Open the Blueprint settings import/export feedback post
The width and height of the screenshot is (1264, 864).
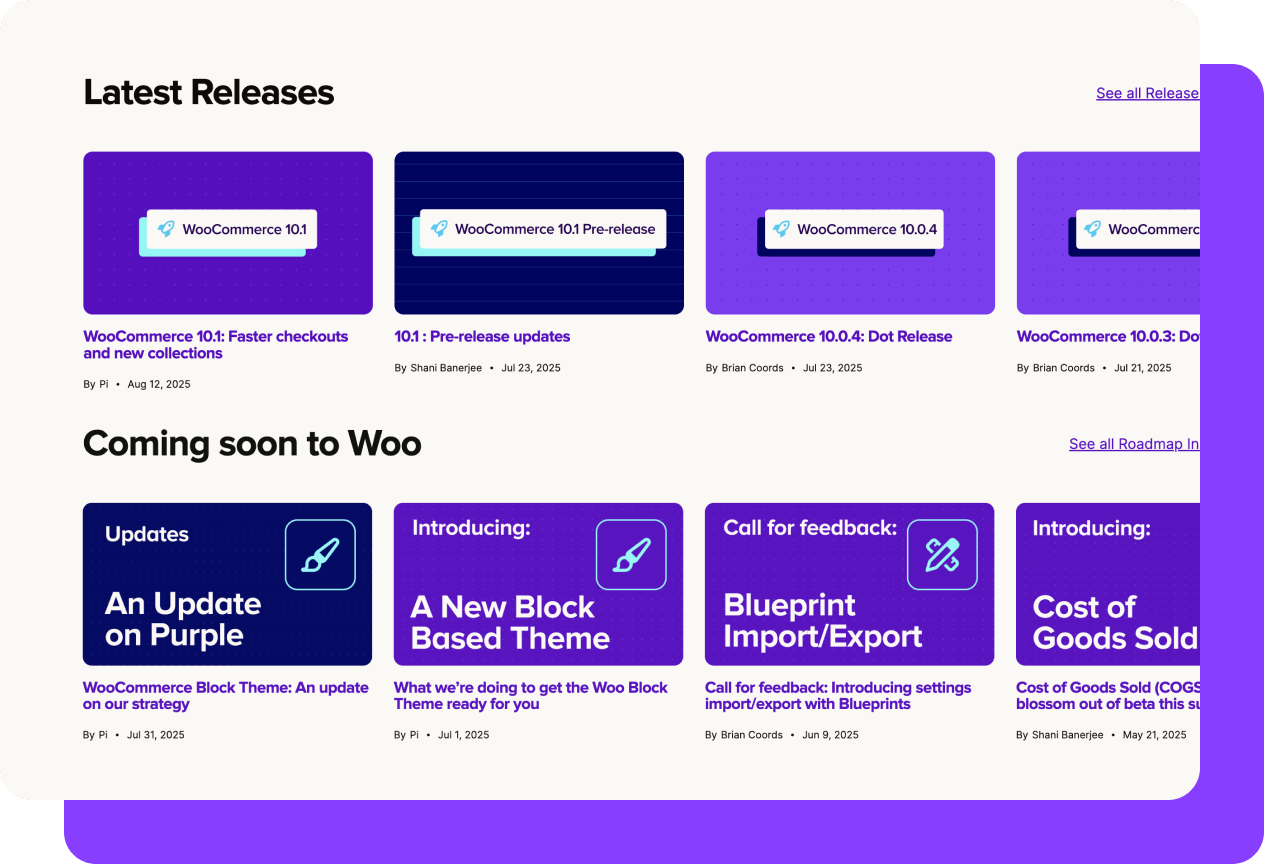[838, 695]
